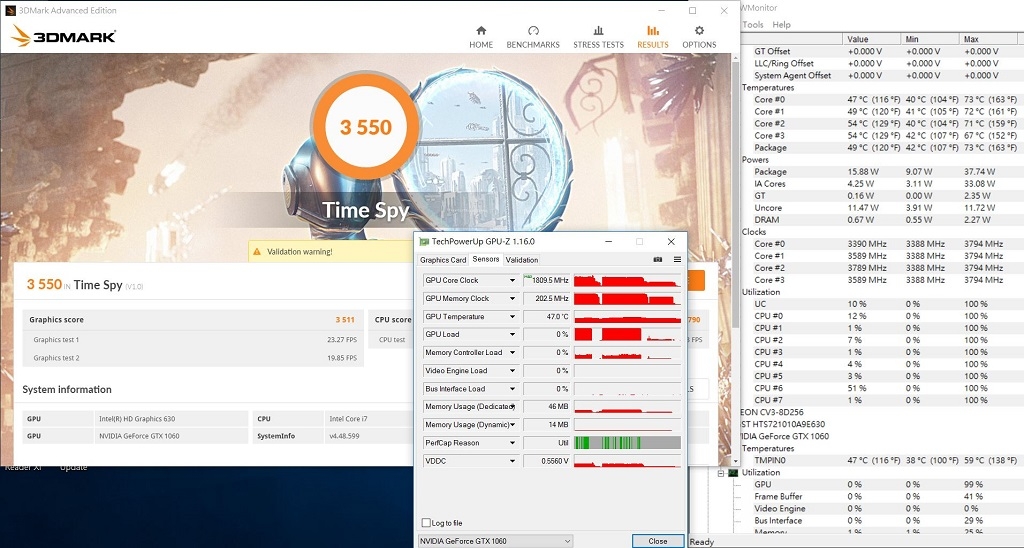Click the Validation warning banner
1024x548 pixels.
click(330, 251)
